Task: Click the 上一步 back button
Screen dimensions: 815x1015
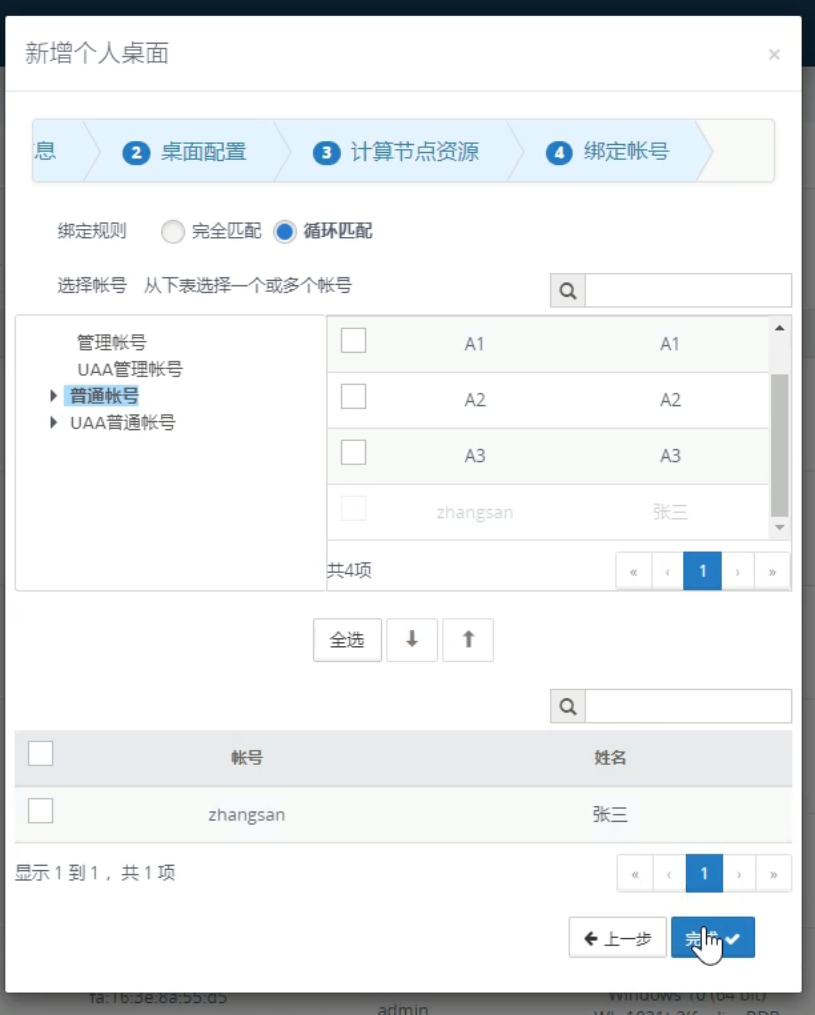Action: [617, 938]
